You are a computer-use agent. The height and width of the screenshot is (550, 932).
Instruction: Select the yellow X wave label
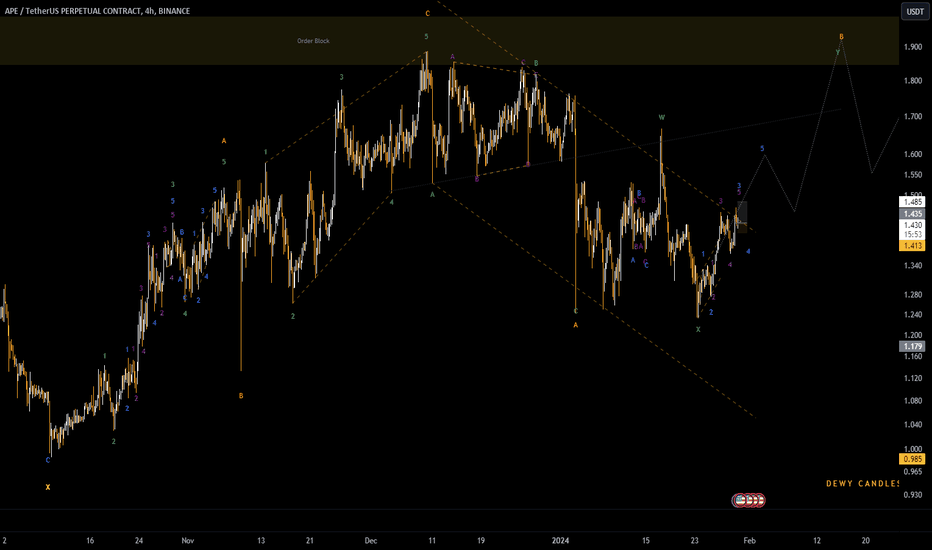(x=48, y=488)
